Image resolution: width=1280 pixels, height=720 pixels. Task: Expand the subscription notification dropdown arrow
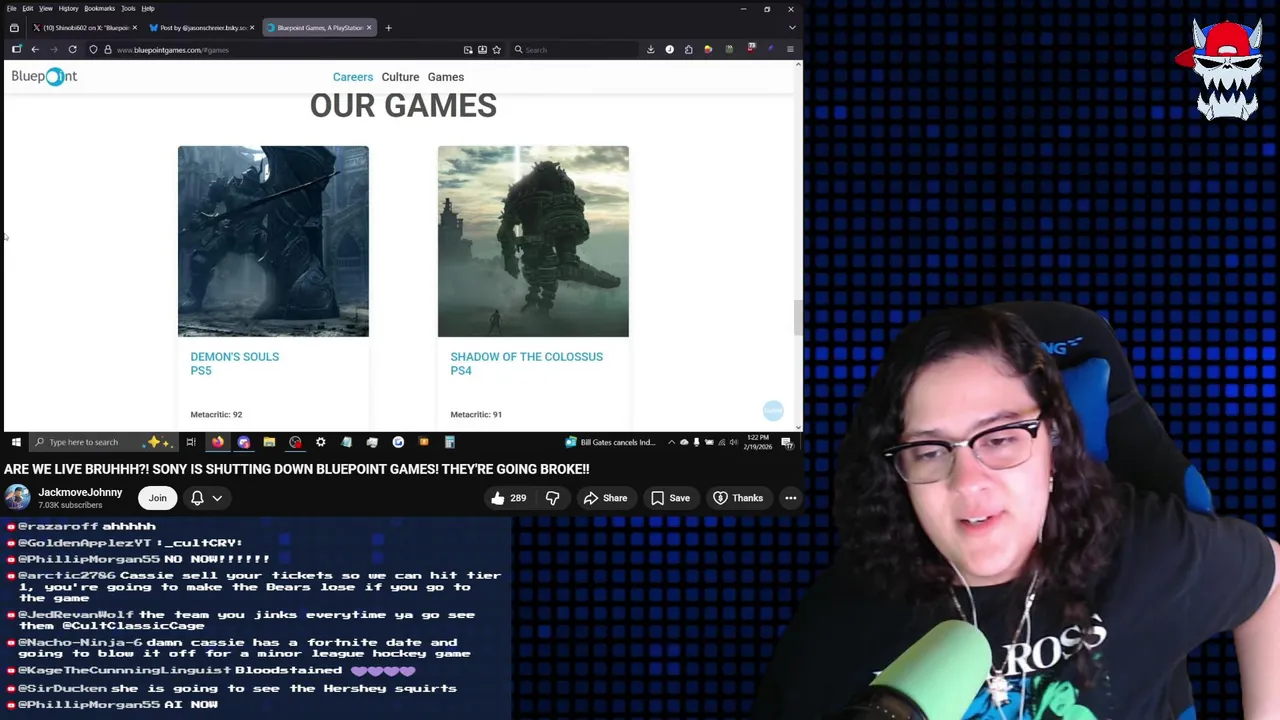217,498
